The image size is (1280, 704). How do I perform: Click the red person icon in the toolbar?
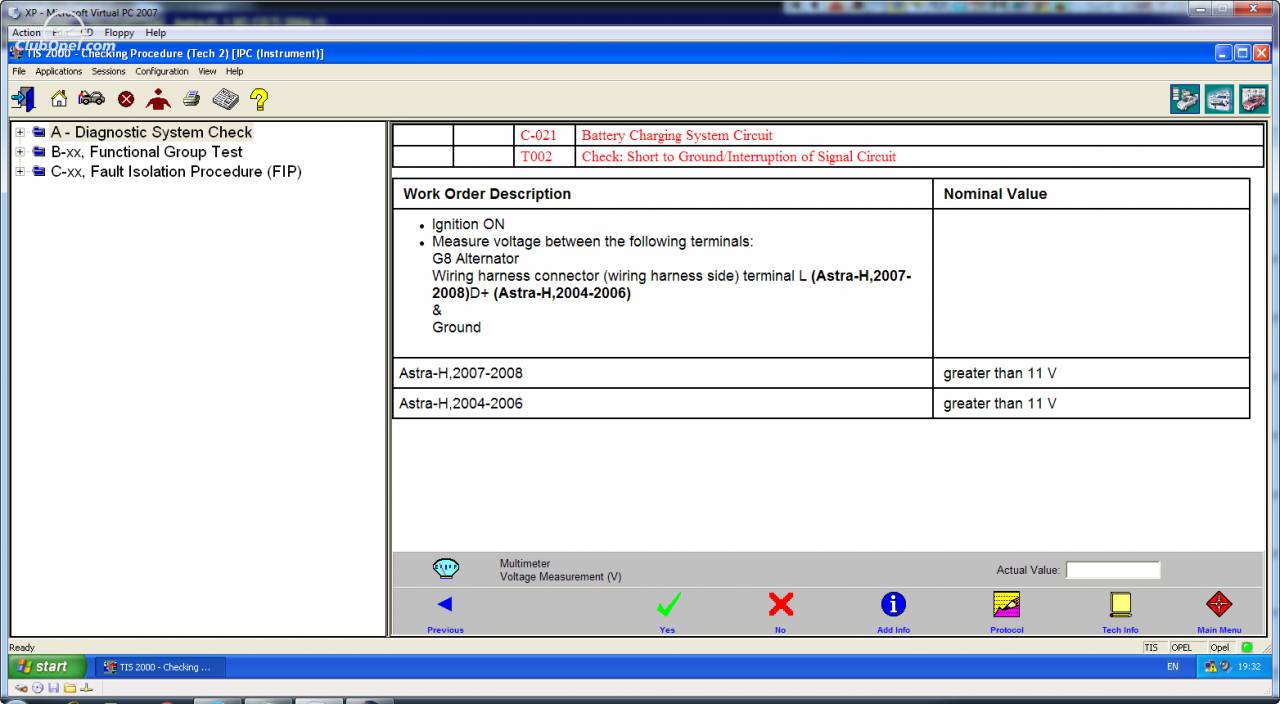point(158,99)
